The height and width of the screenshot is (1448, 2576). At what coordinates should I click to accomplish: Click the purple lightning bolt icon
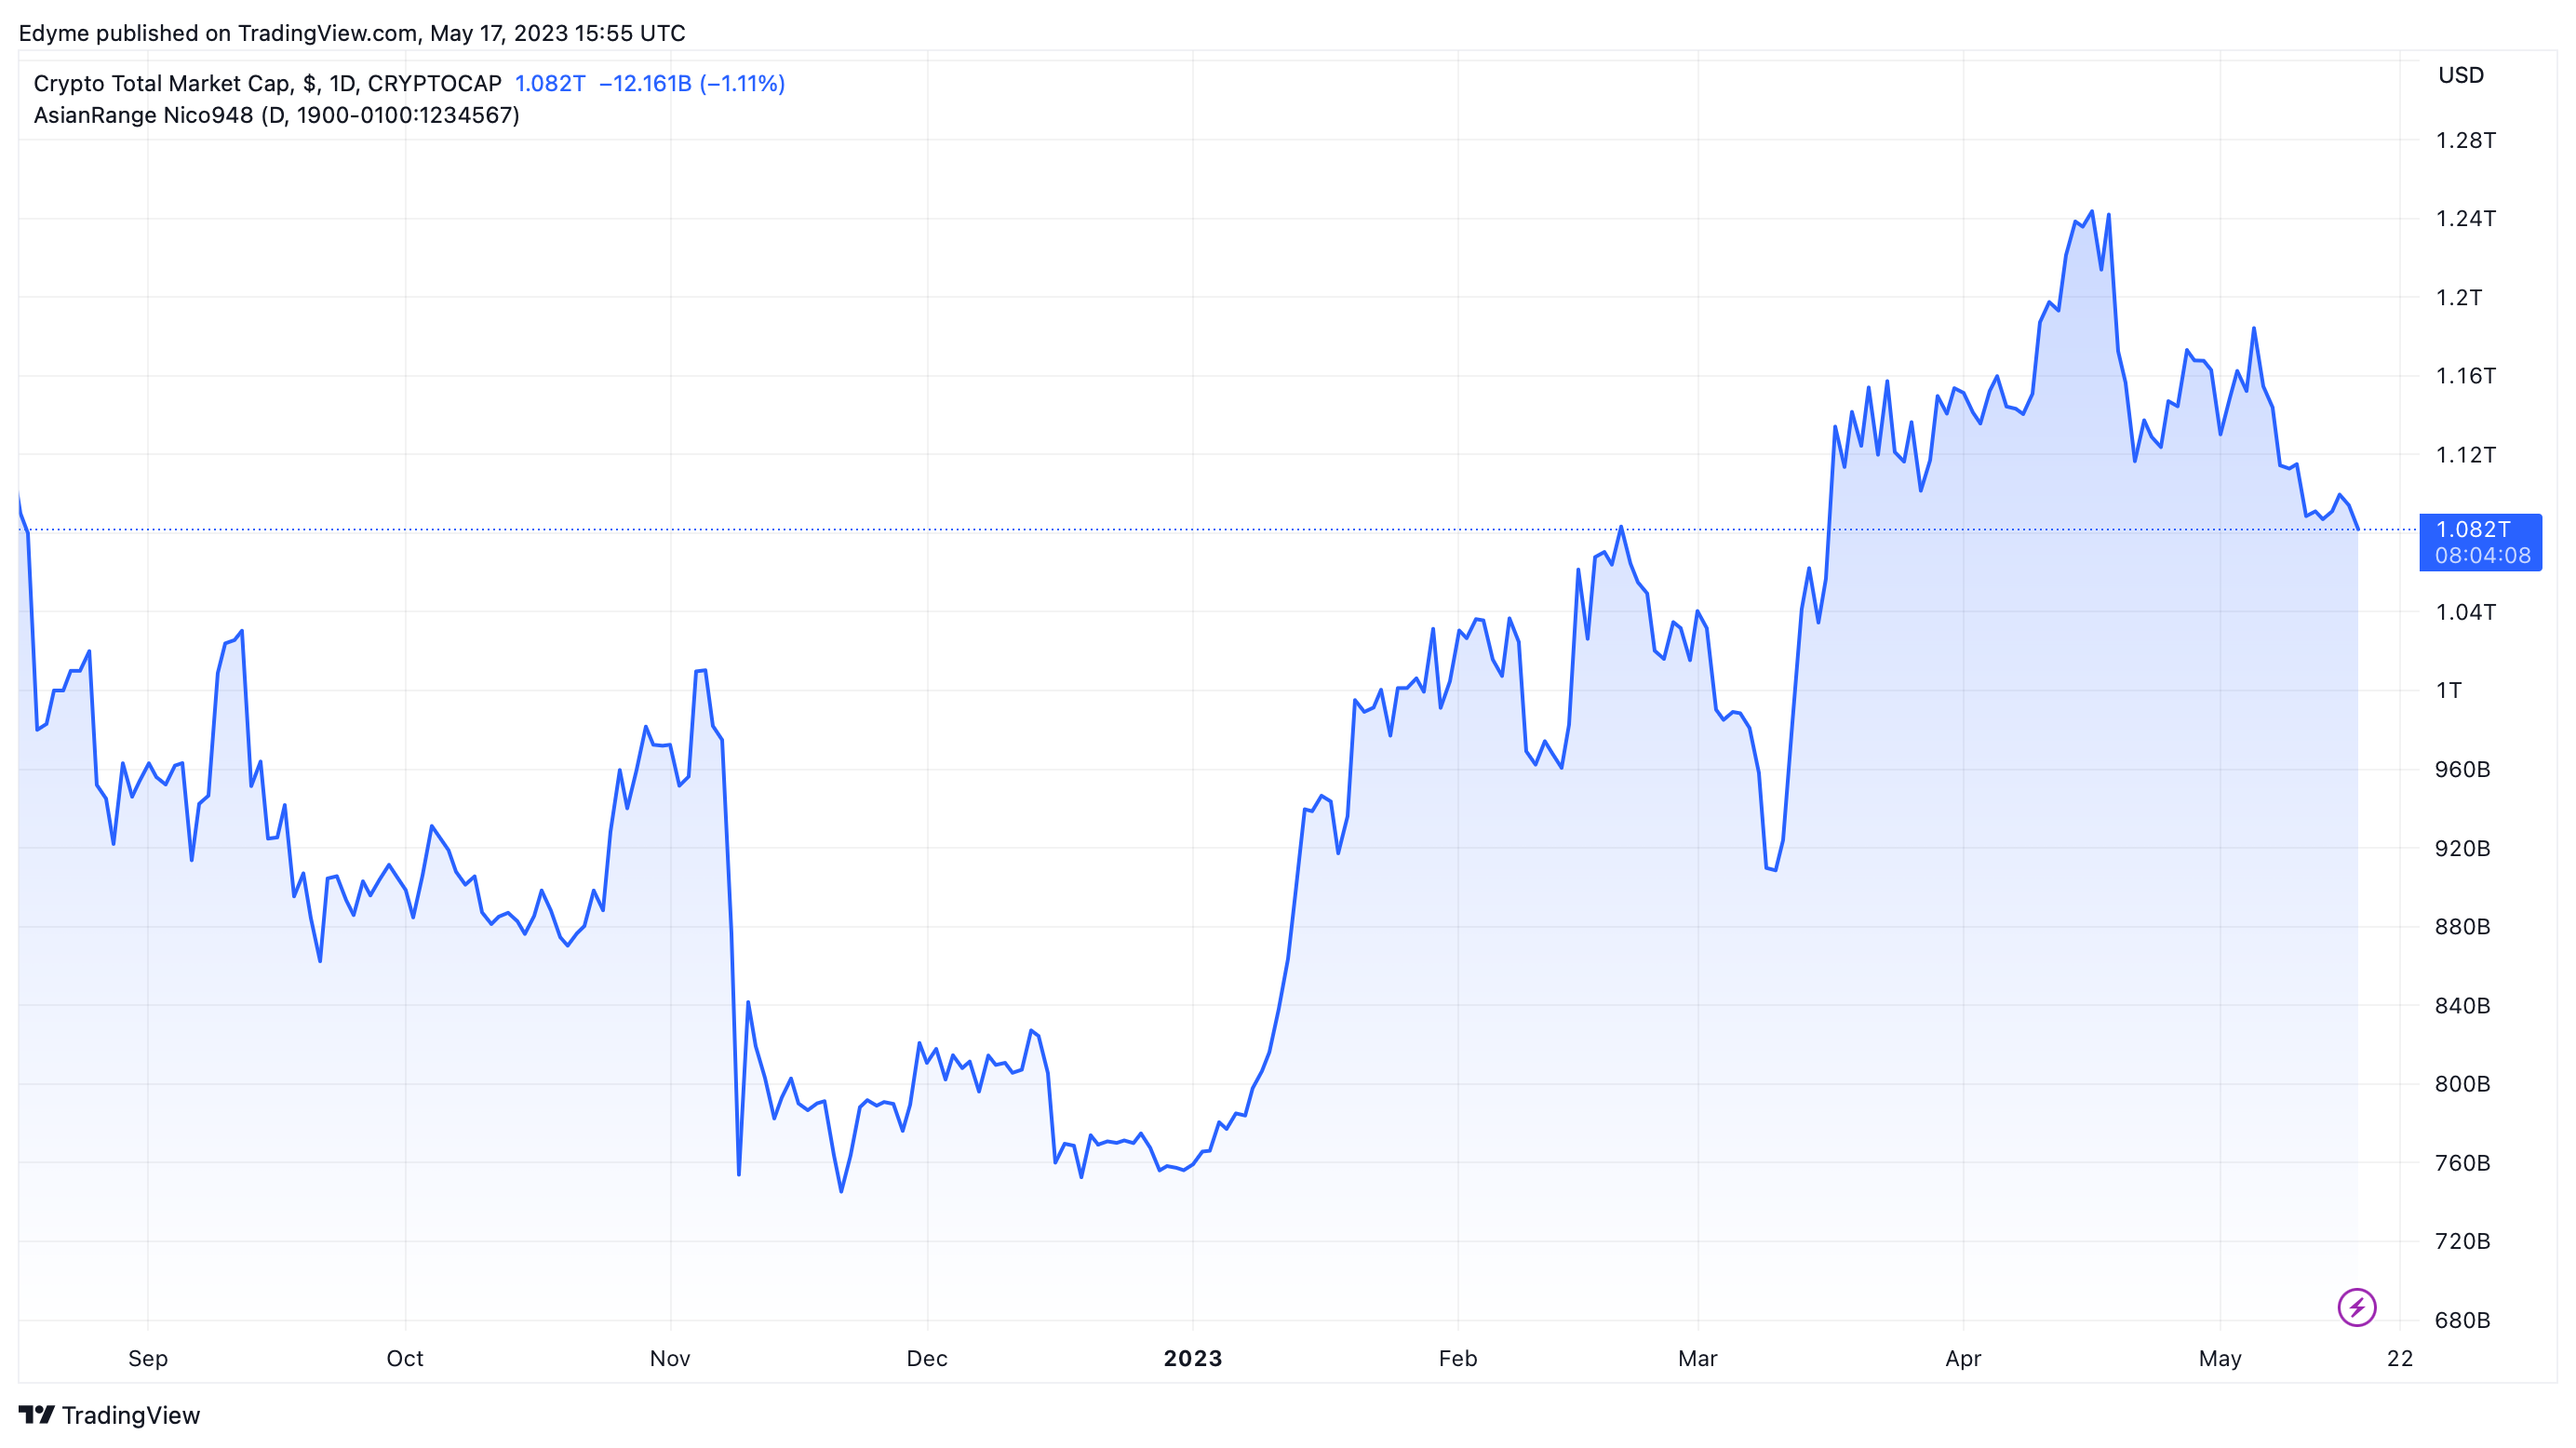(x=2356, y=1307)
